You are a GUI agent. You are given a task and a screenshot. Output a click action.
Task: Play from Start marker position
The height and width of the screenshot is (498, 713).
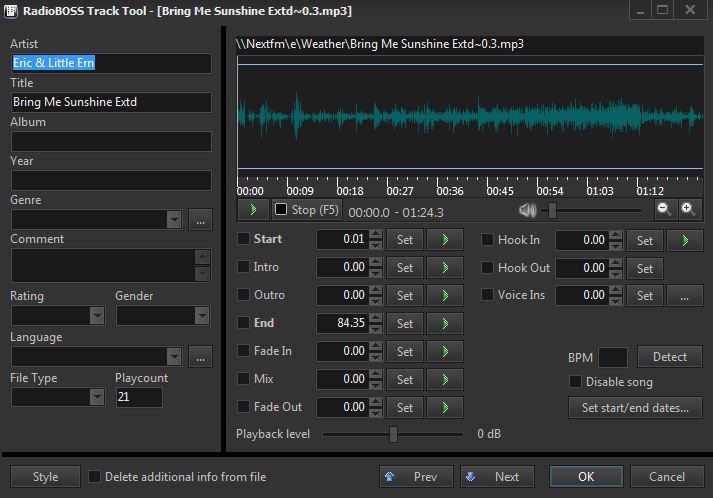(x=445, y=240)
